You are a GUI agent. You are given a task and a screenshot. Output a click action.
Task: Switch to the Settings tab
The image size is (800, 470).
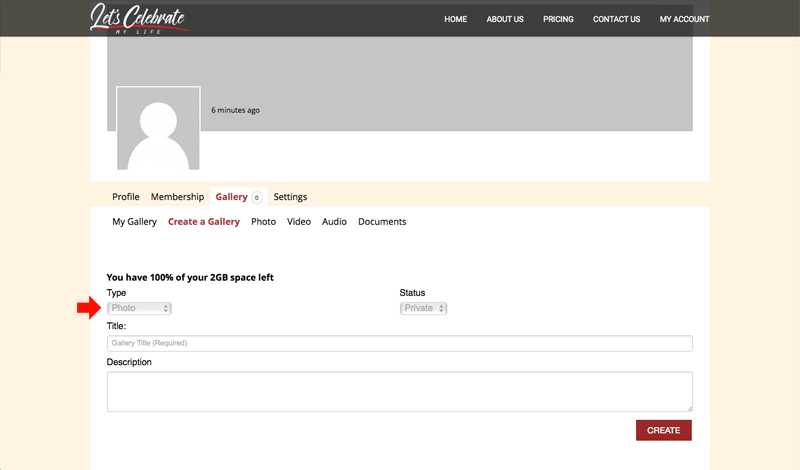290,196
